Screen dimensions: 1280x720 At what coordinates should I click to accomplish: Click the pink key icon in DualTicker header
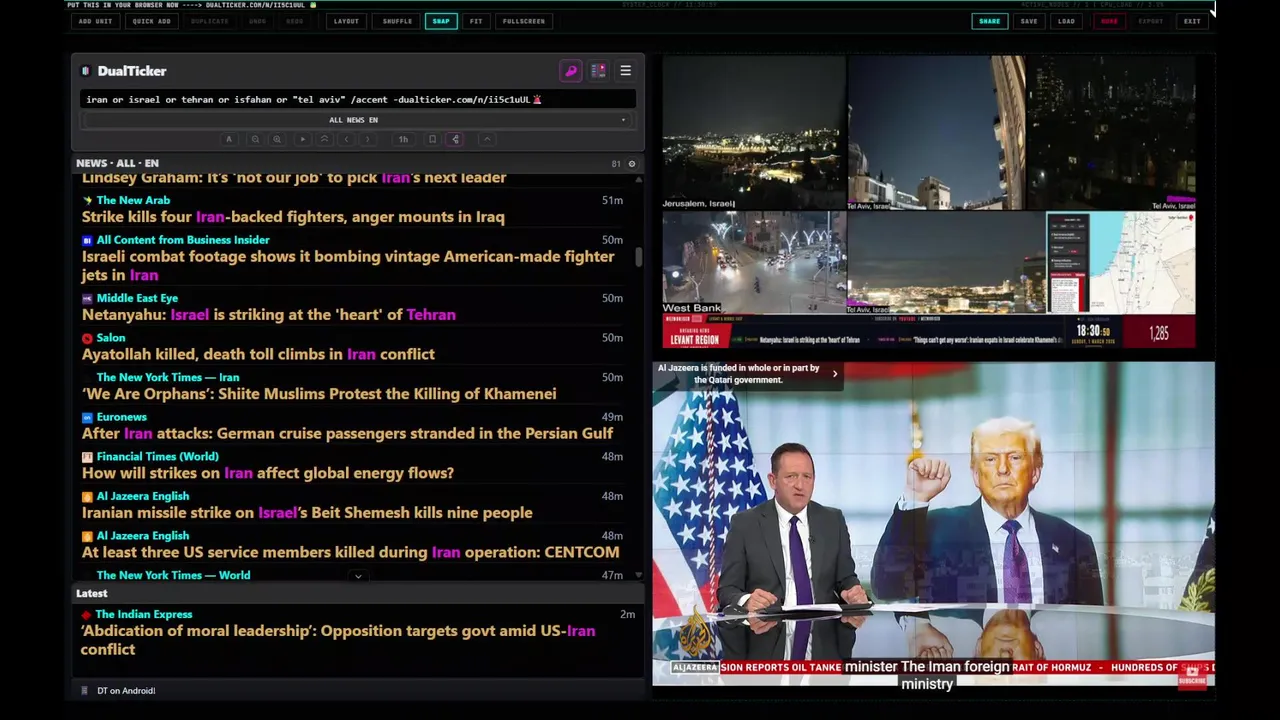click(x=571, y=71)
